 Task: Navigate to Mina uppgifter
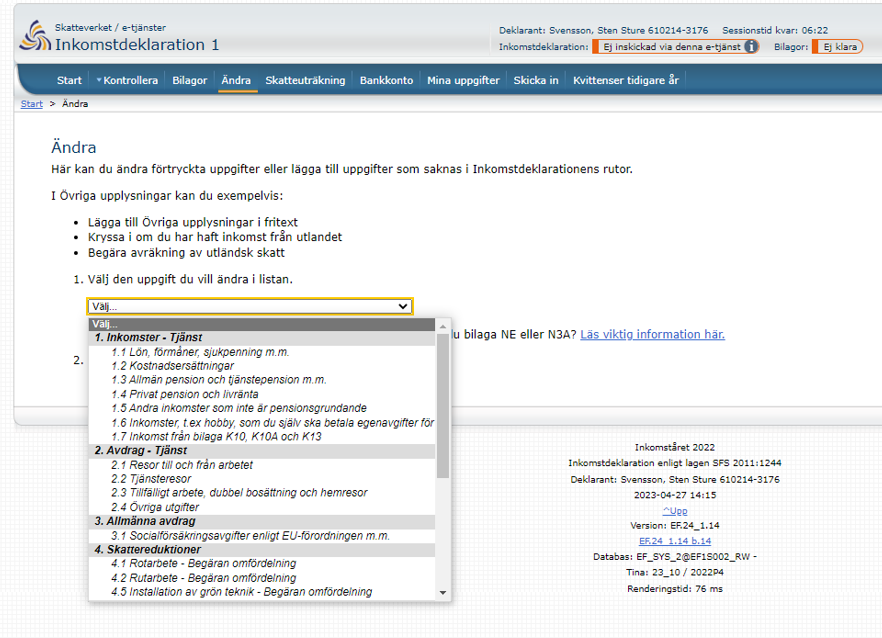tap(462, 80)
